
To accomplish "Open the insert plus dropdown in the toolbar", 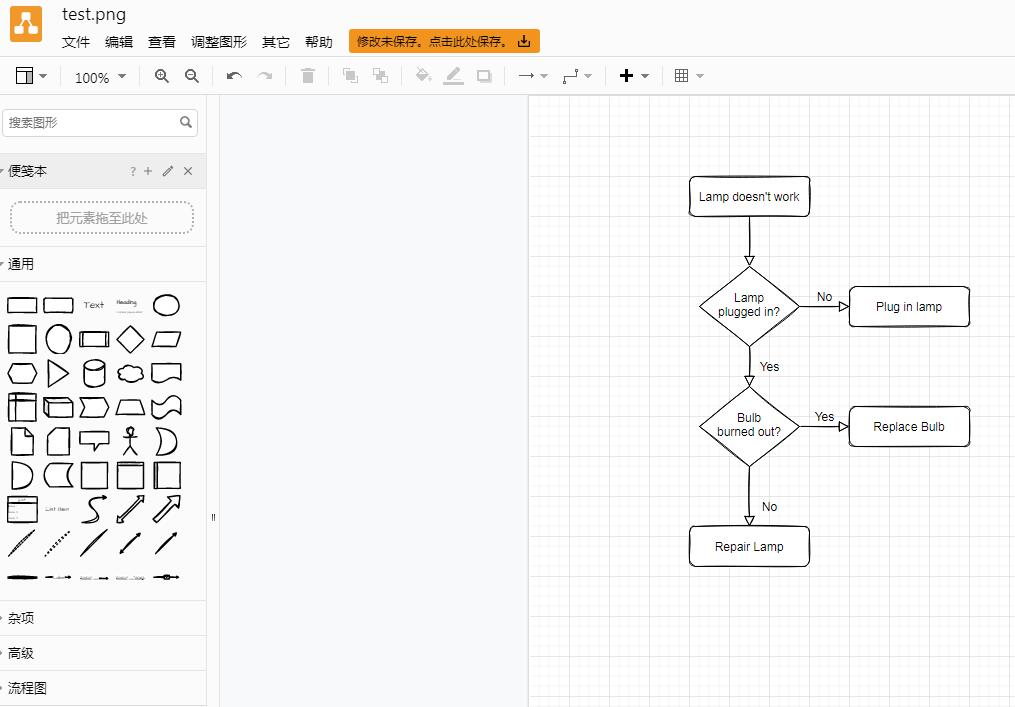I will 634,76.
